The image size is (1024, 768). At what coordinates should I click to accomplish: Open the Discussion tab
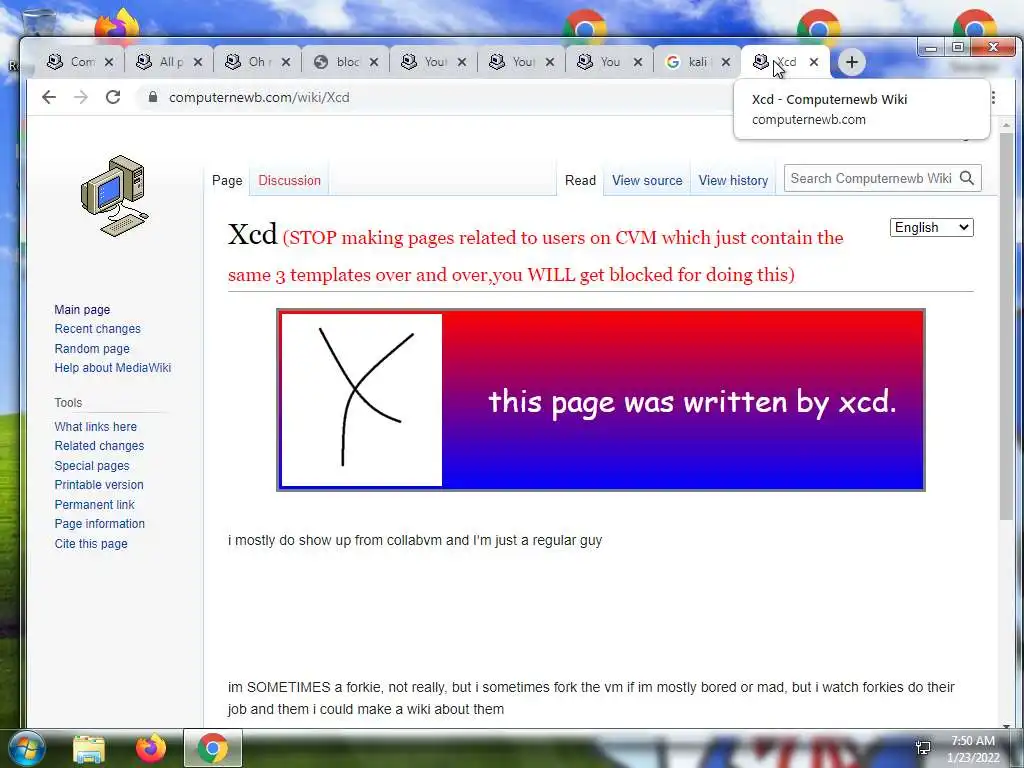click(x=289, y=180)
